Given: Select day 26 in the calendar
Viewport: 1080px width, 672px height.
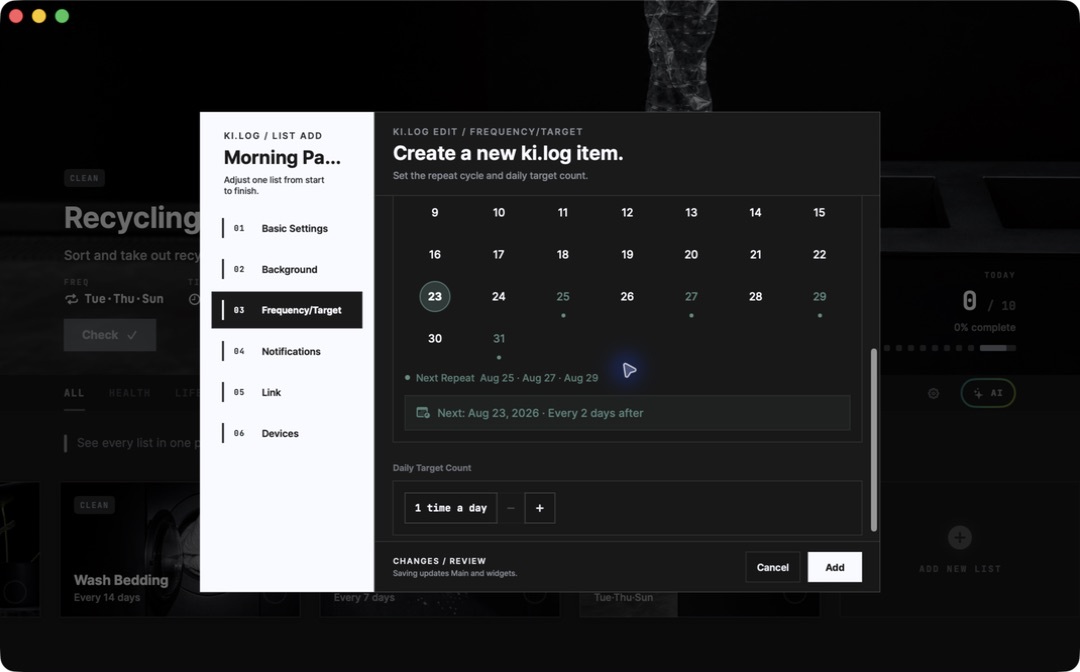Looking at the screenshot, I should coord(627,297).
